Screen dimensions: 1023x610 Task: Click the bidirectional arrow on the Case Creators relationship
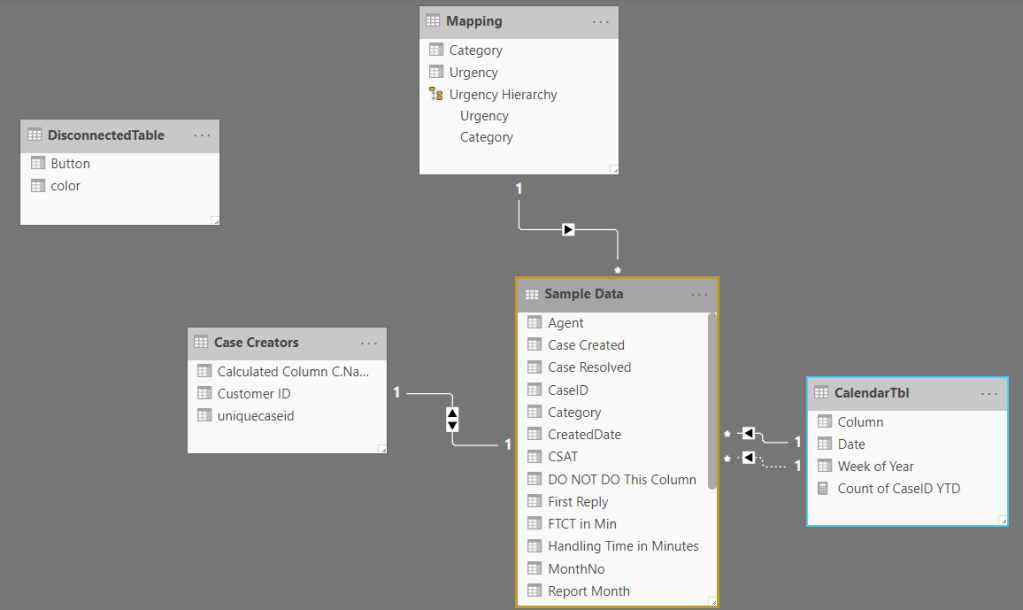tap(452, 419)
